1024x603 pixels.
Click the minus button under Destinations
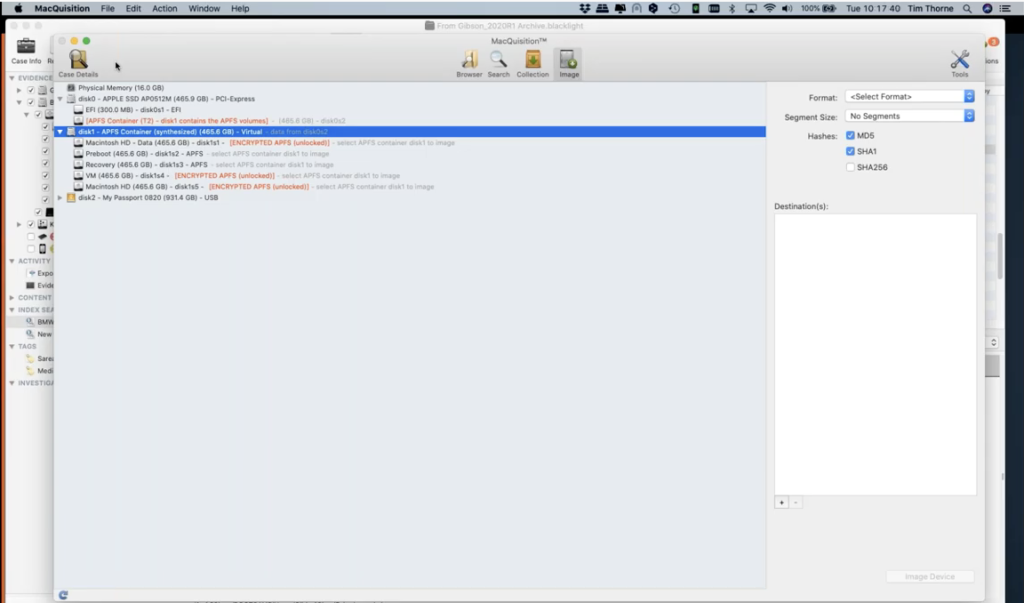pyautogui.click(x=795, y=502)
